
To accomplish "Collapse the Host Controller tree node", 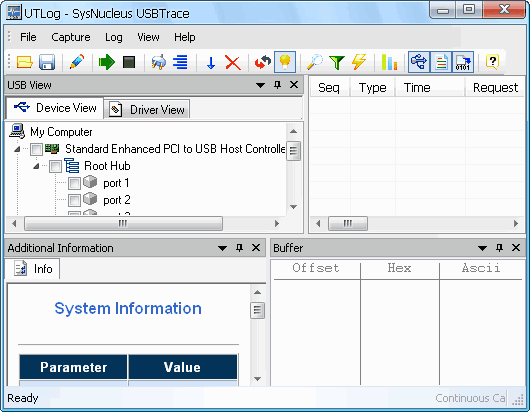I will (x=17, y=149).
